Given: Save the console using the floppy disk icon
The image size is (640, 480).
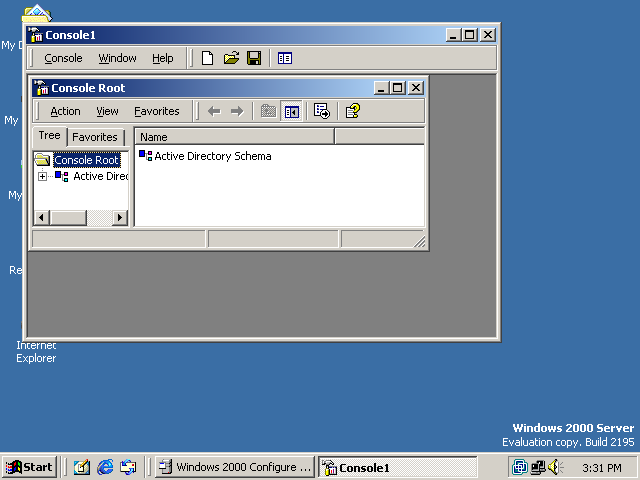Looking at the screenshot, I should click(x=254, y=58).
